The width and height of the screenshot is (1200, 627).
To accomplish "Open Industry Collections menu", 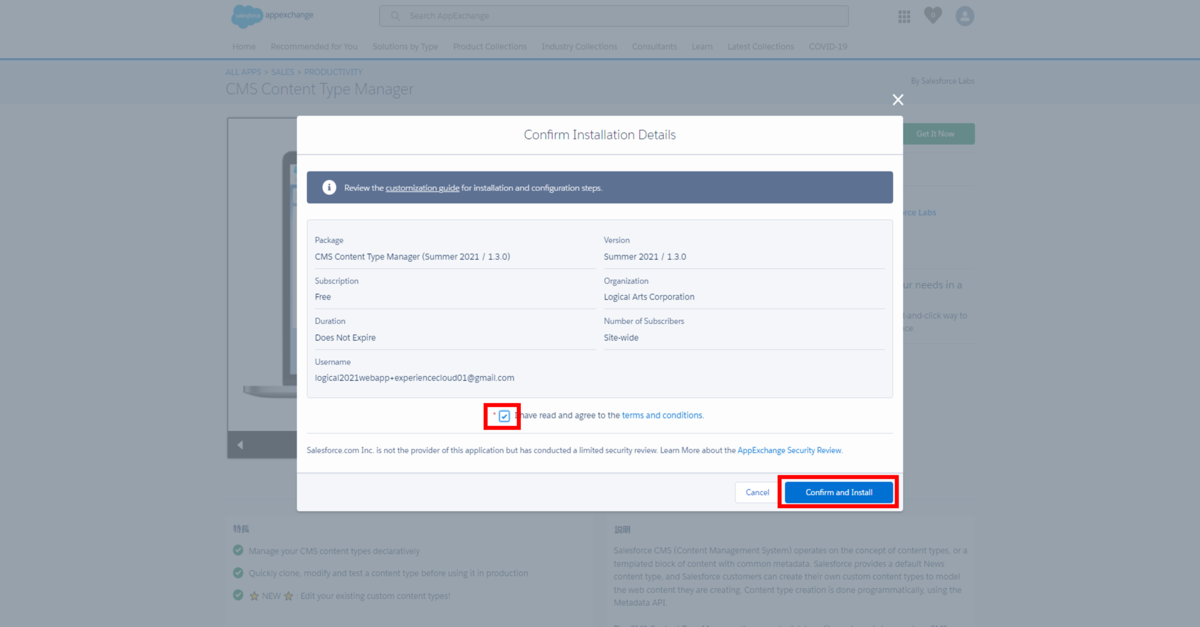I will [580, 47].
